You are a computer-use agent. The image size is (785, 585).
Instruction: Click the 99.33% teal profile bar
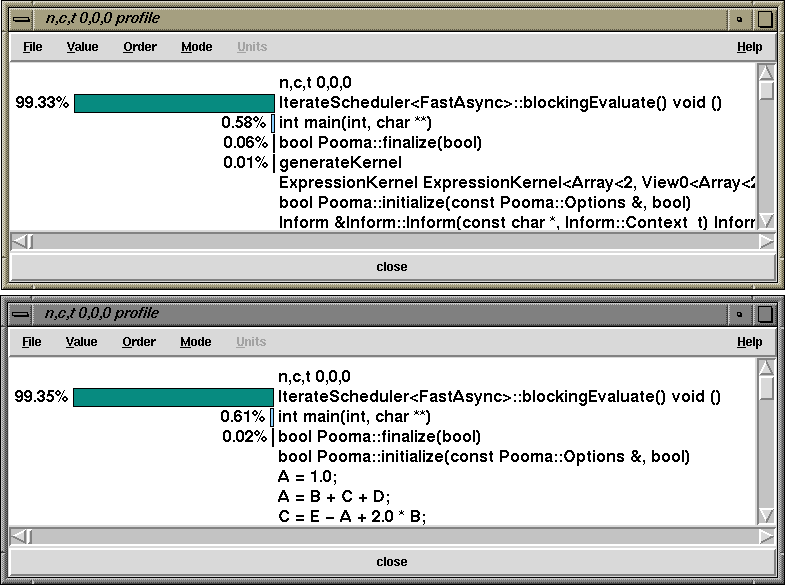tap(174, 104)
